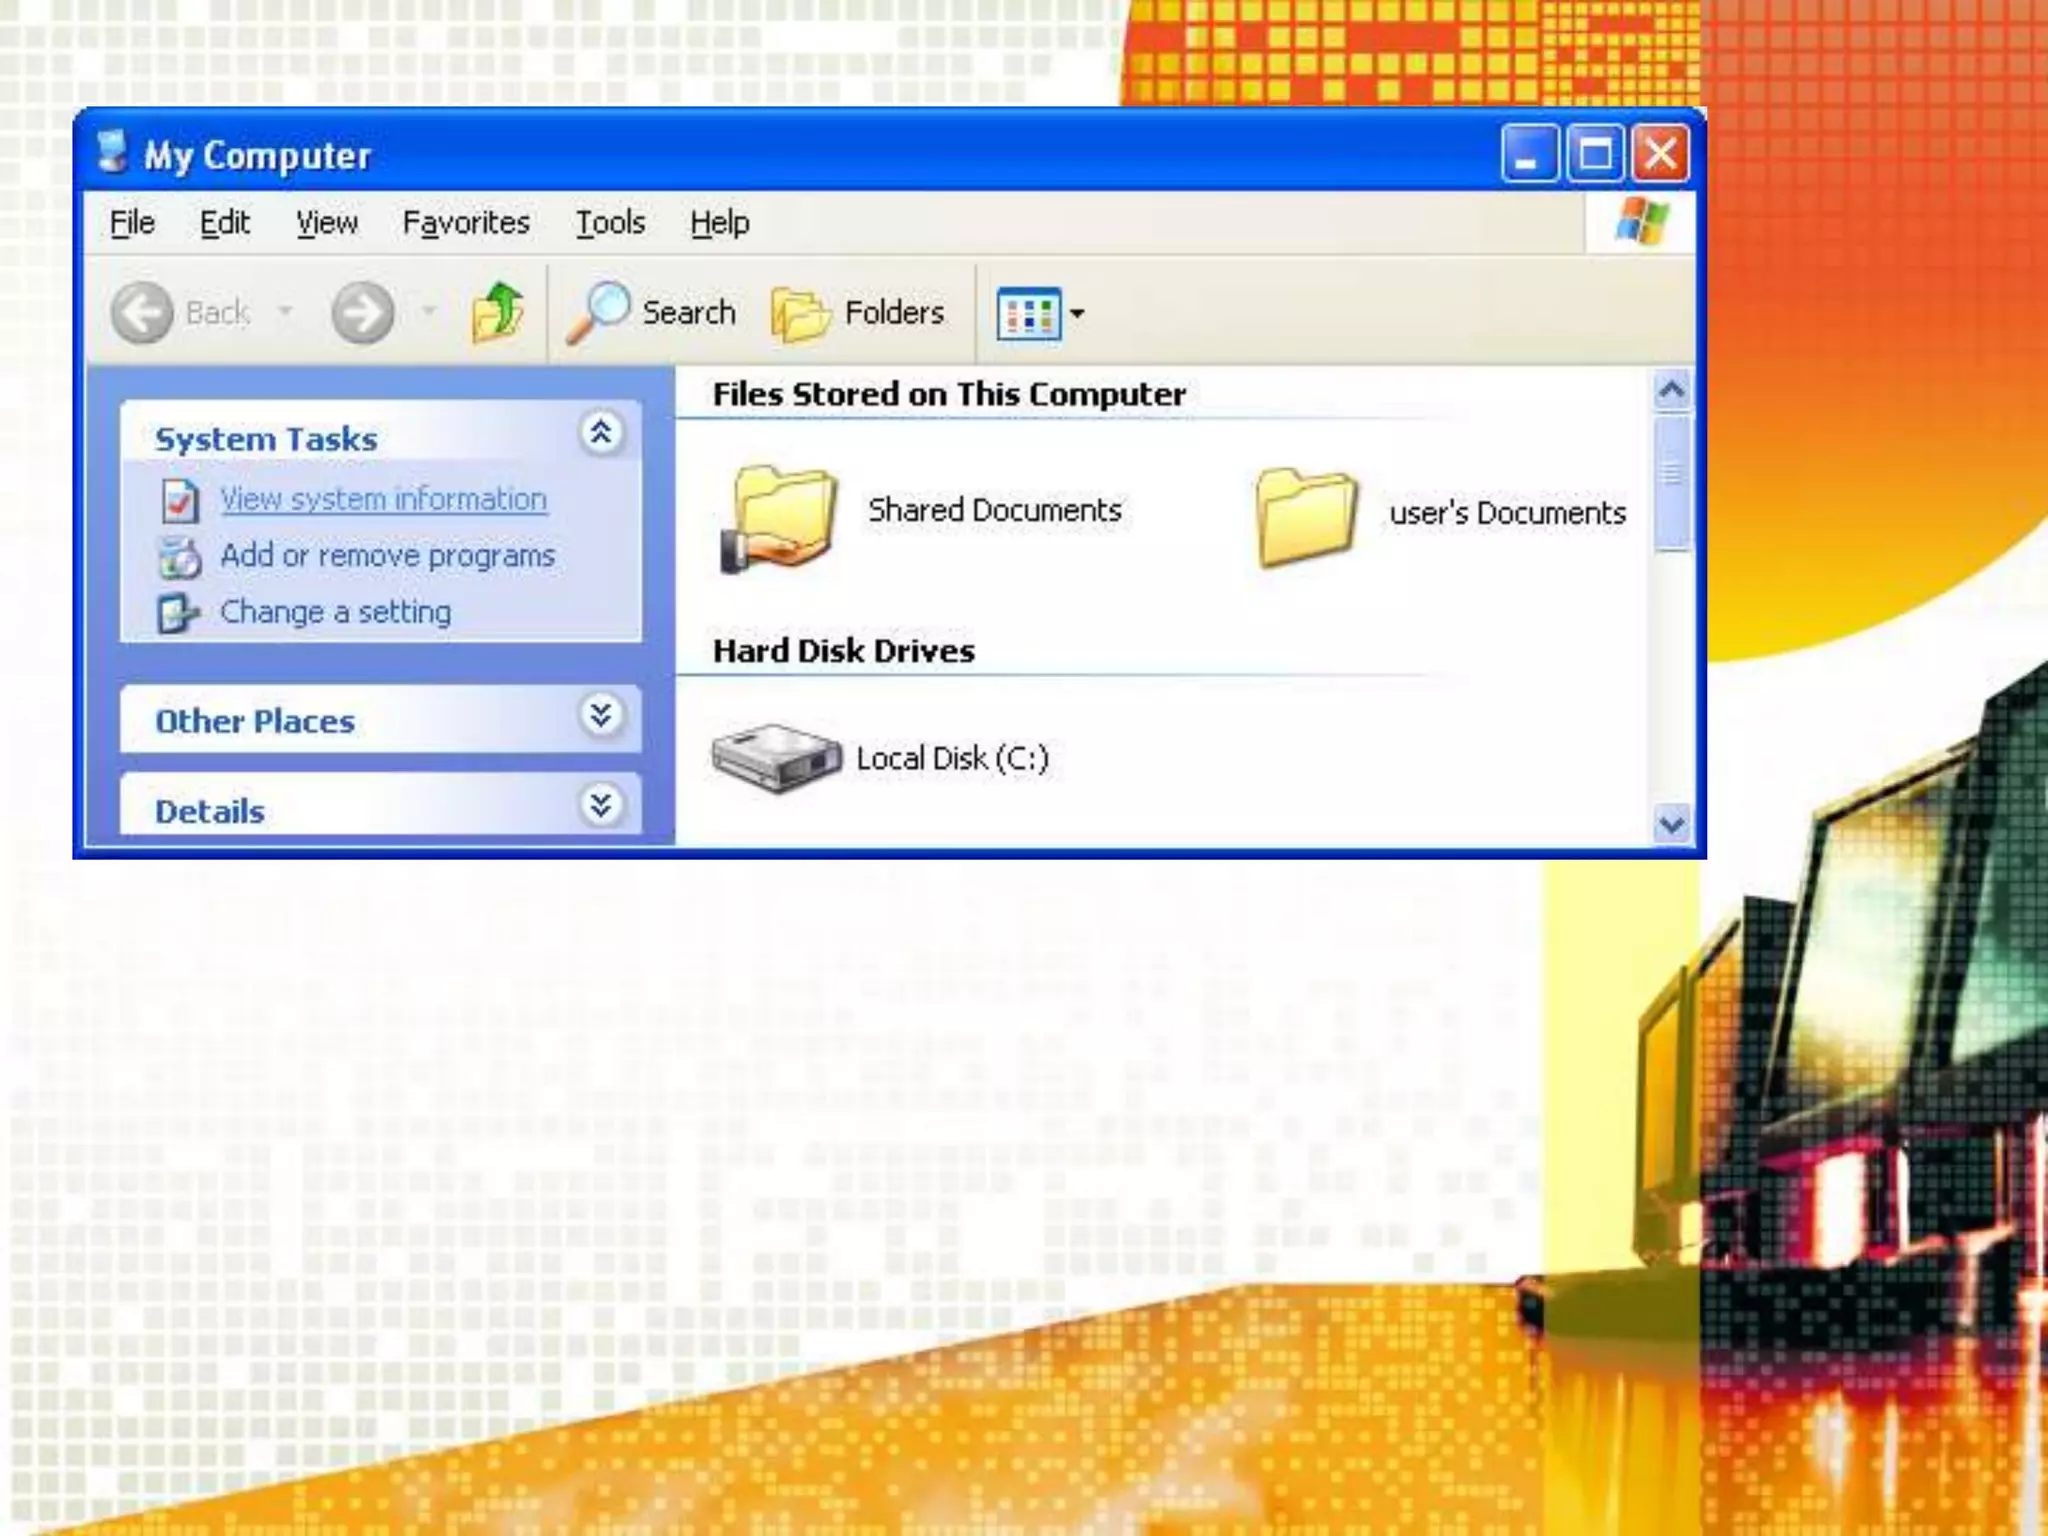Open the Favorites menu
The width and height of the screenshot is (2048, 1536).
click(x=466, y=222)
